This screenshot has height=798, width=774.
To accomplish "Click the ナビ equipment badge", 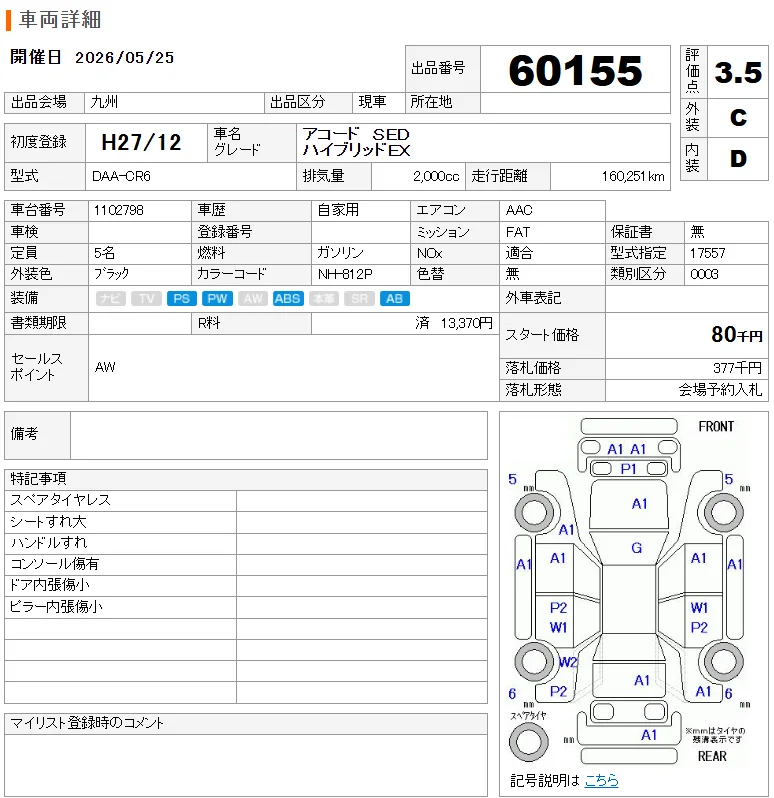I will (110, 299).
